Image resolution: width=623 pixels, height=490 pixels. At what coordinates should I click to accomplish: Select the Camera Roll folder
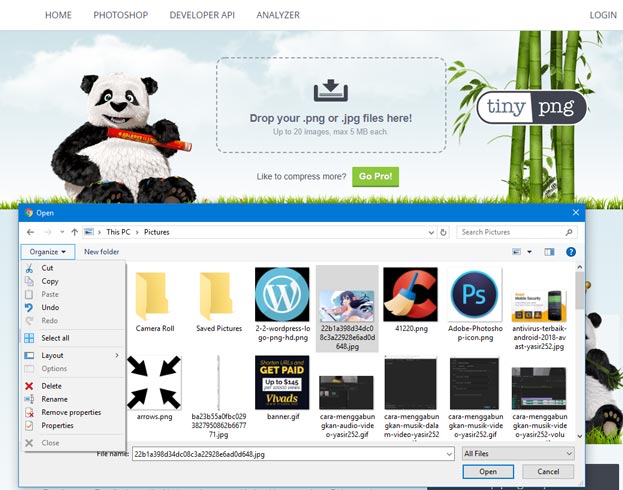coord(155,301)
